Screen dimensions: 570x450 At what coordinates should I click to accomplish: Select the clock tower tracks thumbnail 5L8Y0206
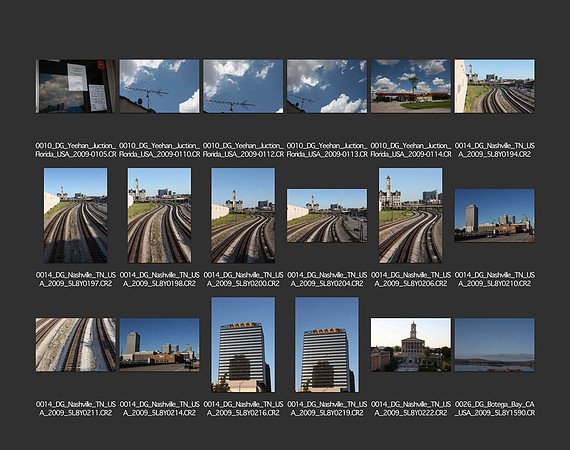[411, 215]
